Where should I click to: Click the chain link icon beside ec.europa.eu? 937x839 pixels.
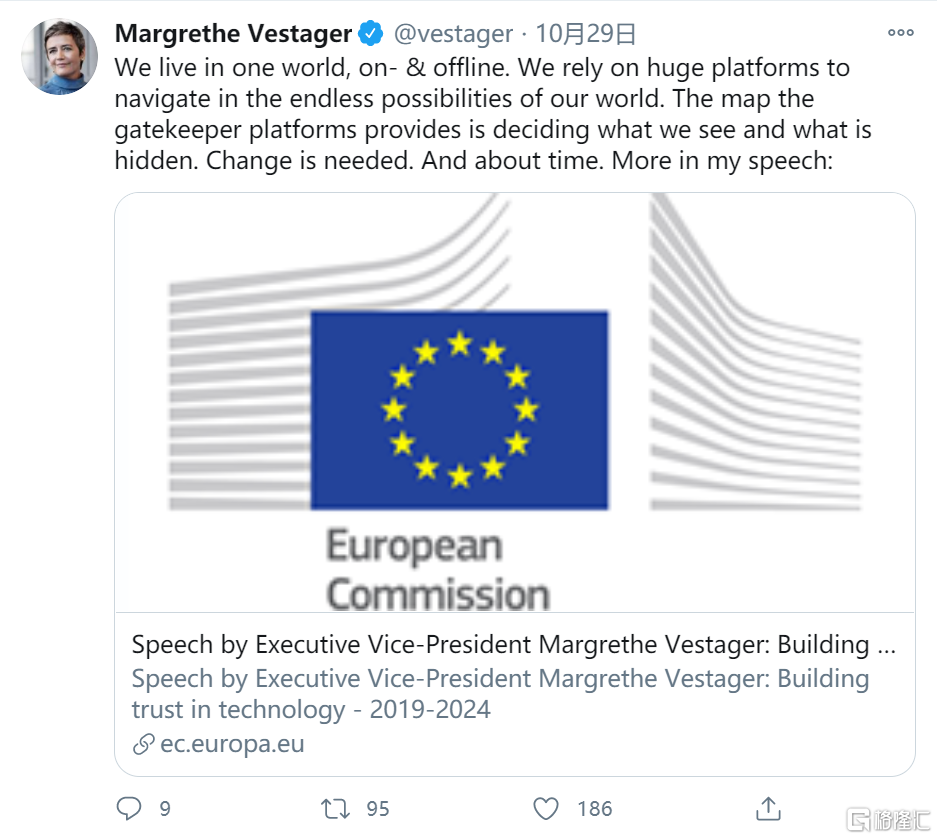coord(144,744)
